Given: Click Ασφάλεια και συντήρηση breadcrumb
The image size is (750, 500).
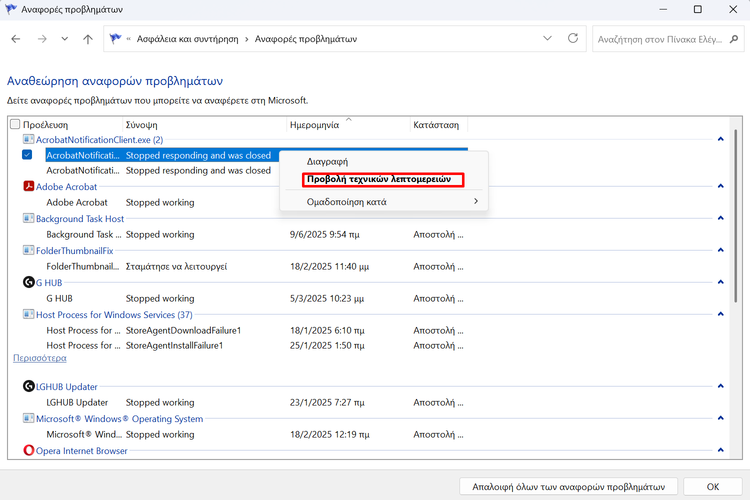Looking at the screenshot, I should click(188, 39).
